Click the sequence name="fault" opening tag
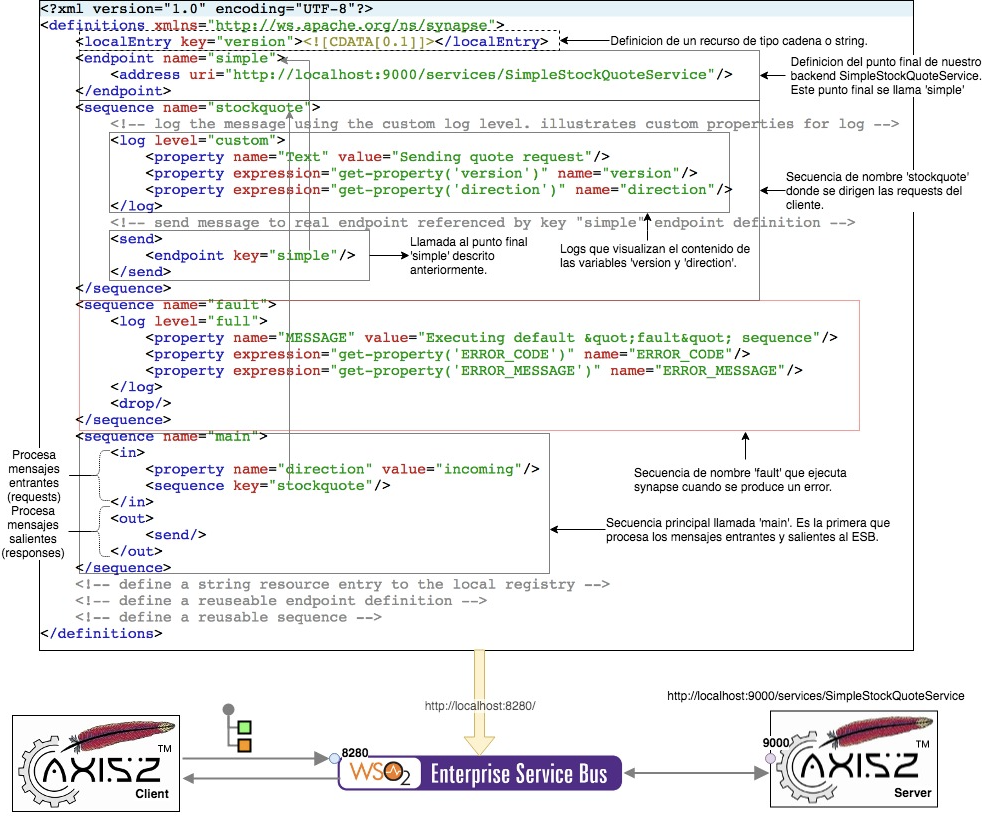The width and height of the screenshot is (989, 817). click(176, 304)
